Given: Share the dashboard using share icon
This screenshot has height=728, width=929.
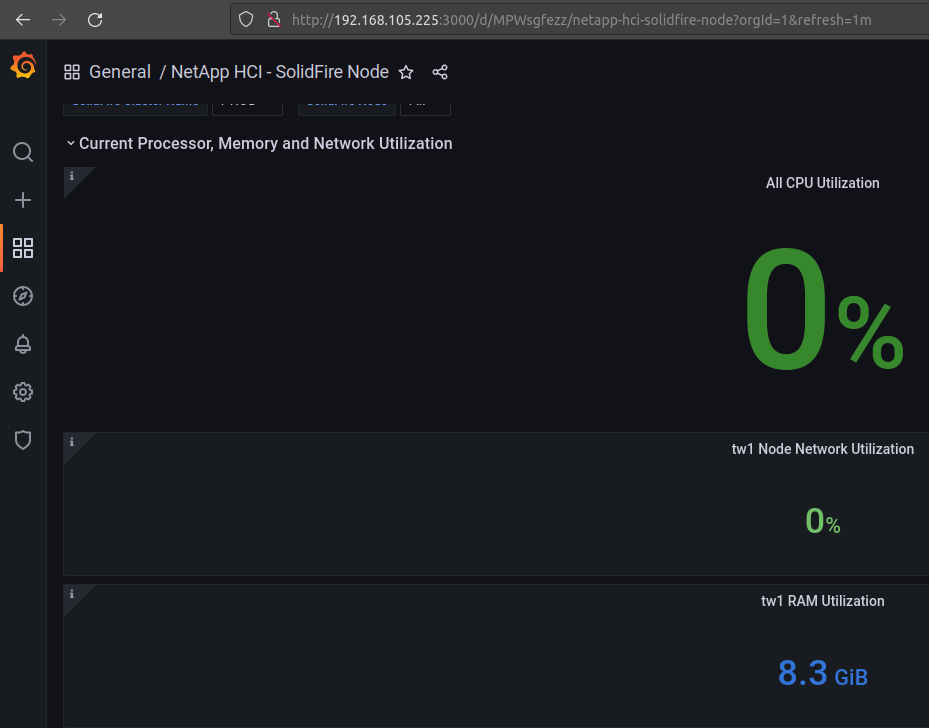Looking at the screenshot, I should (440, 72).
